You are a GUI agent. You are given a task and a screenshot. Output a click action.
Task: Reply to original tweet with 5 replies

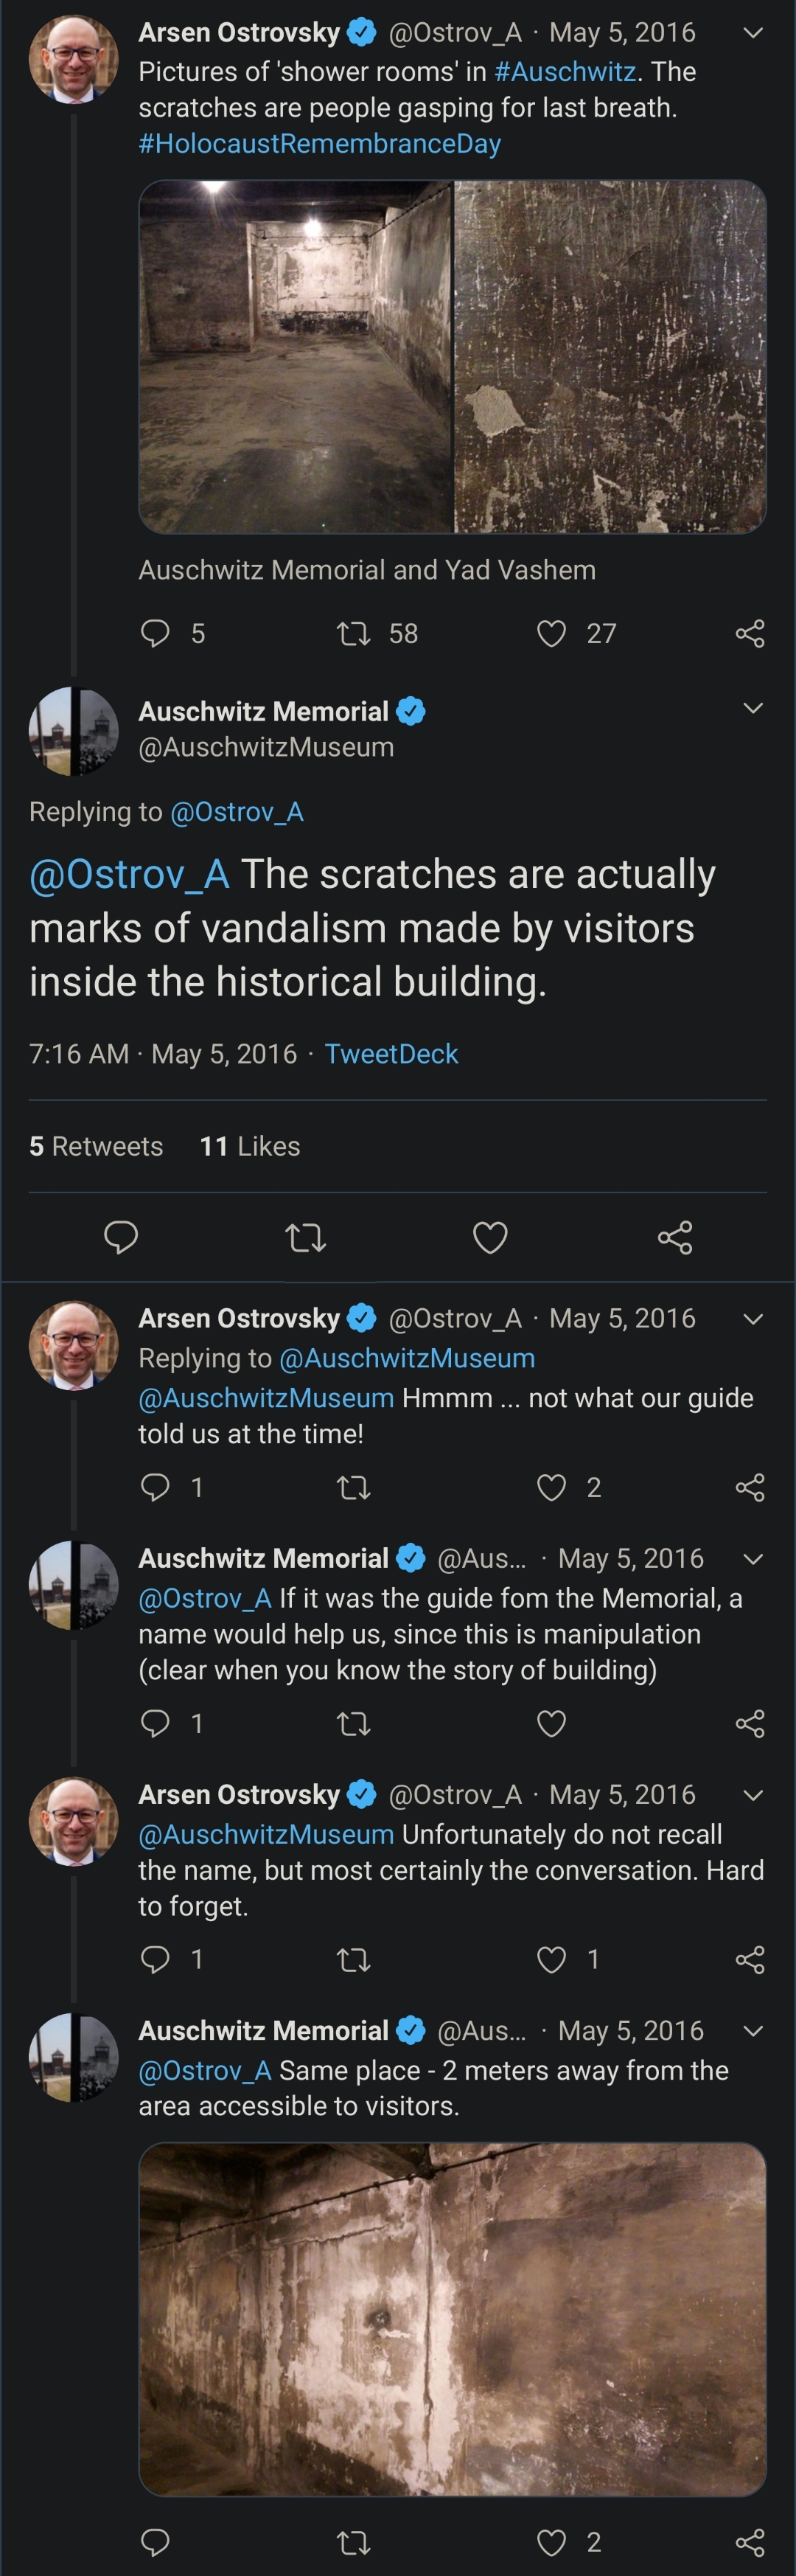coord(155,633)
